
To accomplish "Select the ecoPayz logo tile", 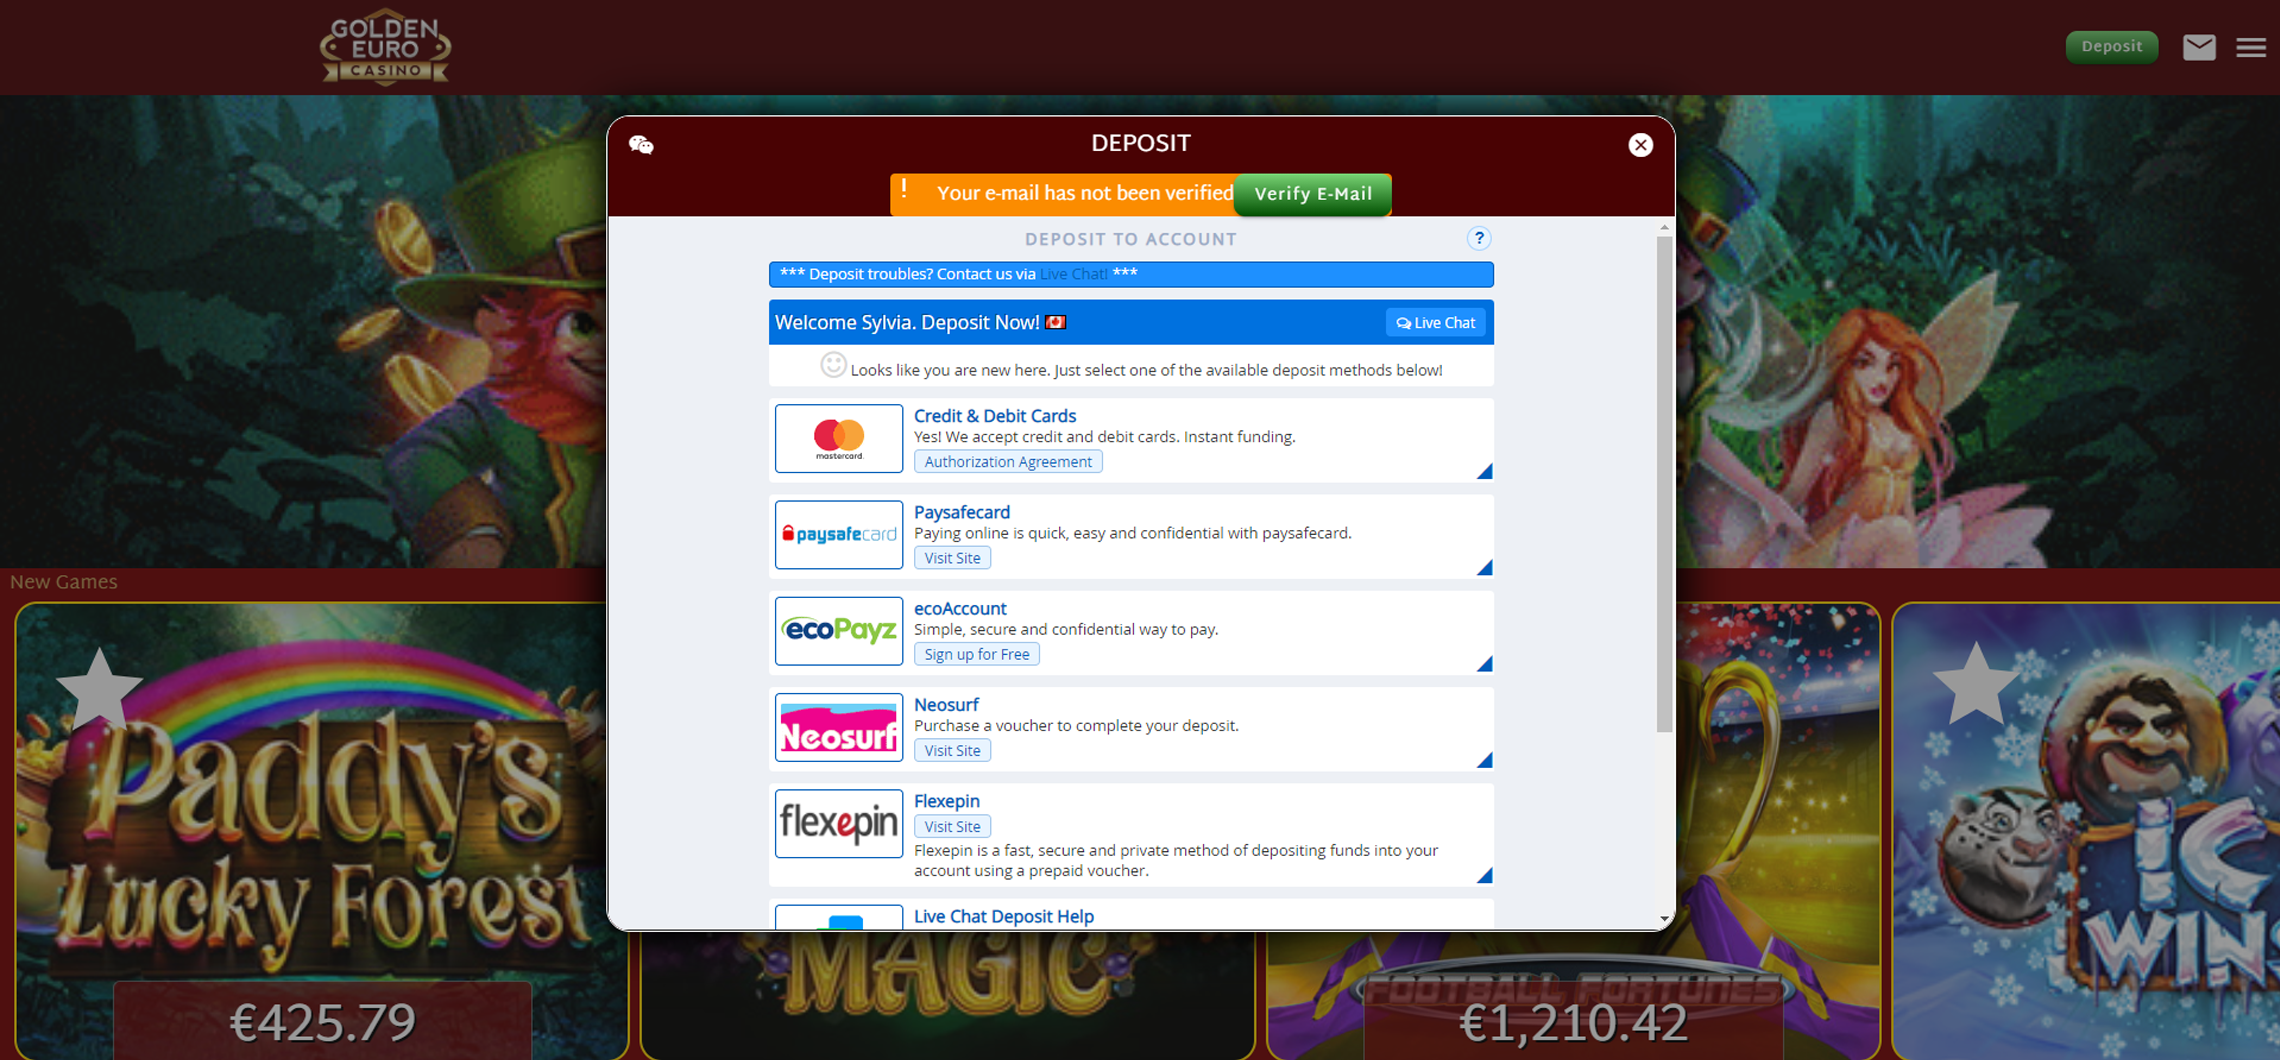I will (x=839, y=630).
